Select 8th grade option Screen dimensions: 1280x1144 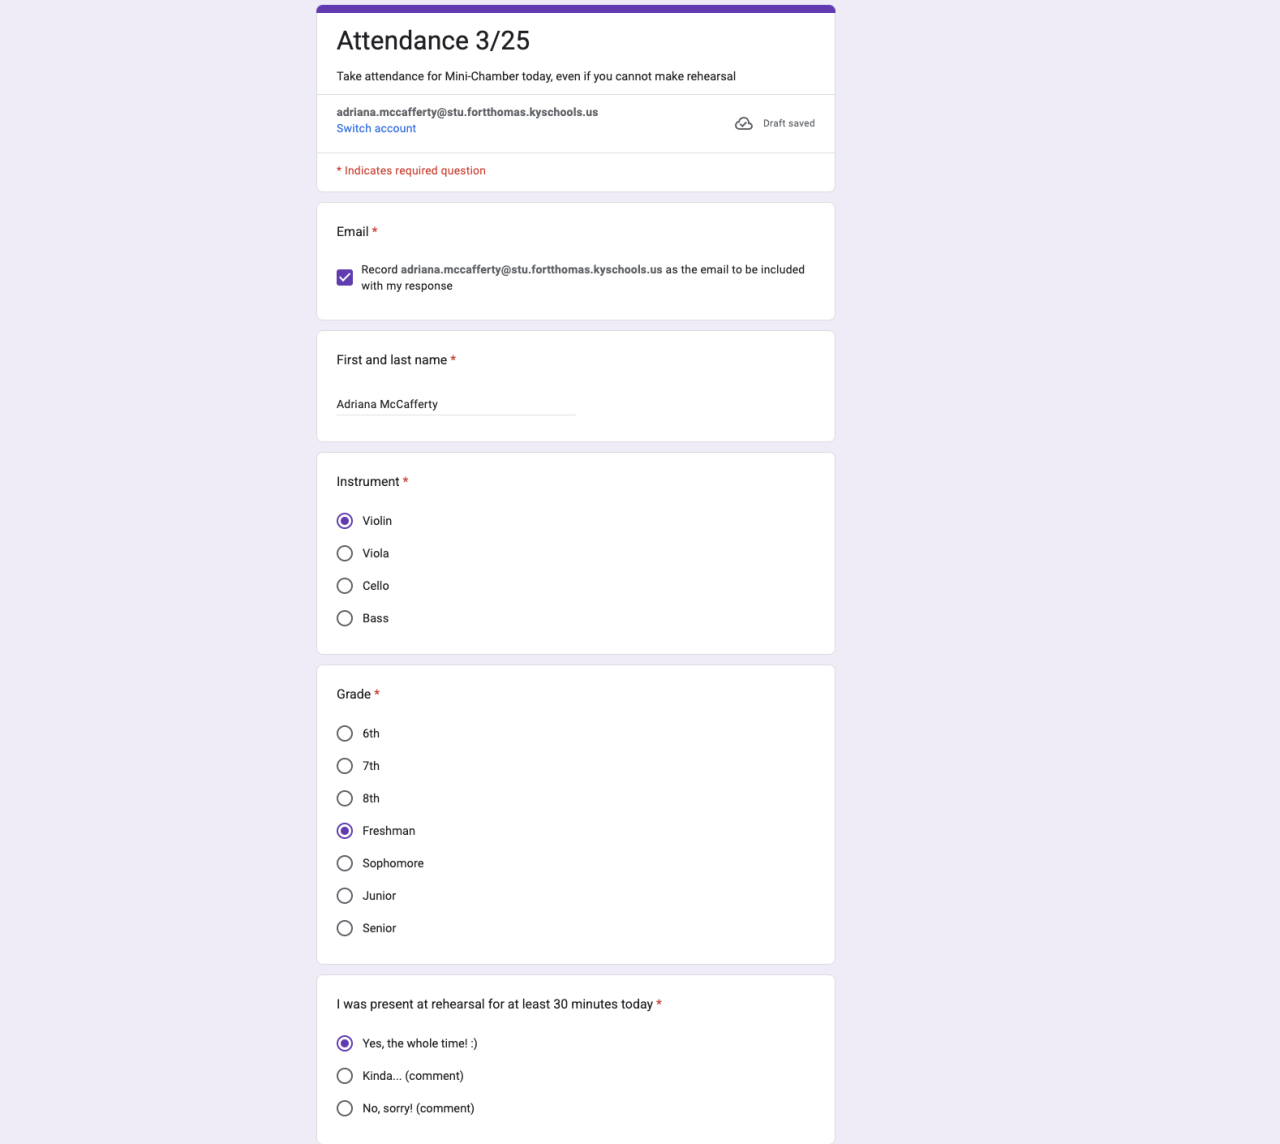345,799
